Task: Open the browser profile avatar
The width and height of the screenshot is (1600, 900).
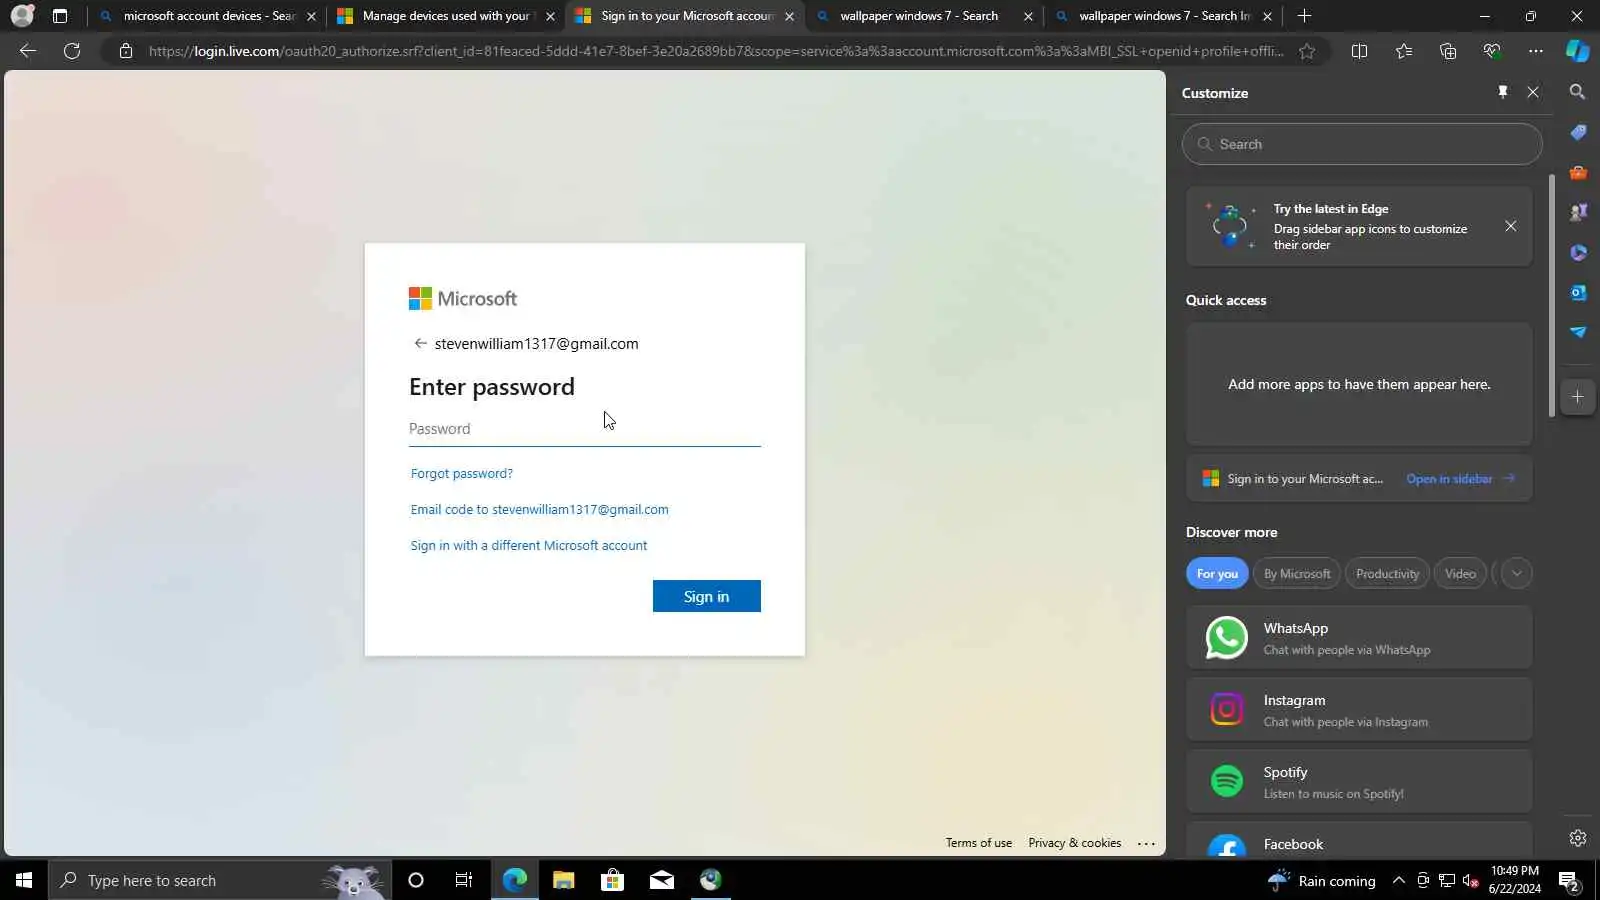Action: (x=22, y=16)
